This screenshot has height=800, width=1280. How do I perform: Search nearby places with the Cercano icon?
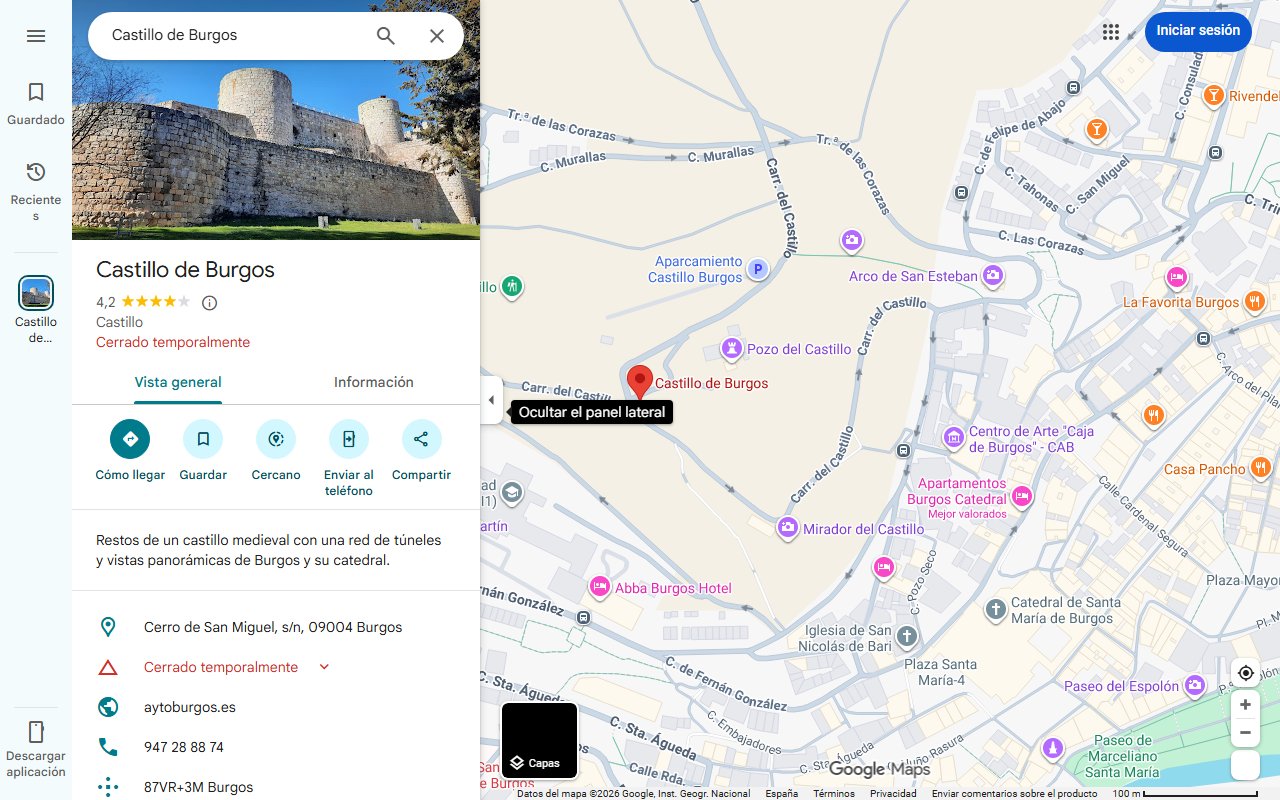click(x=275, y=438)
